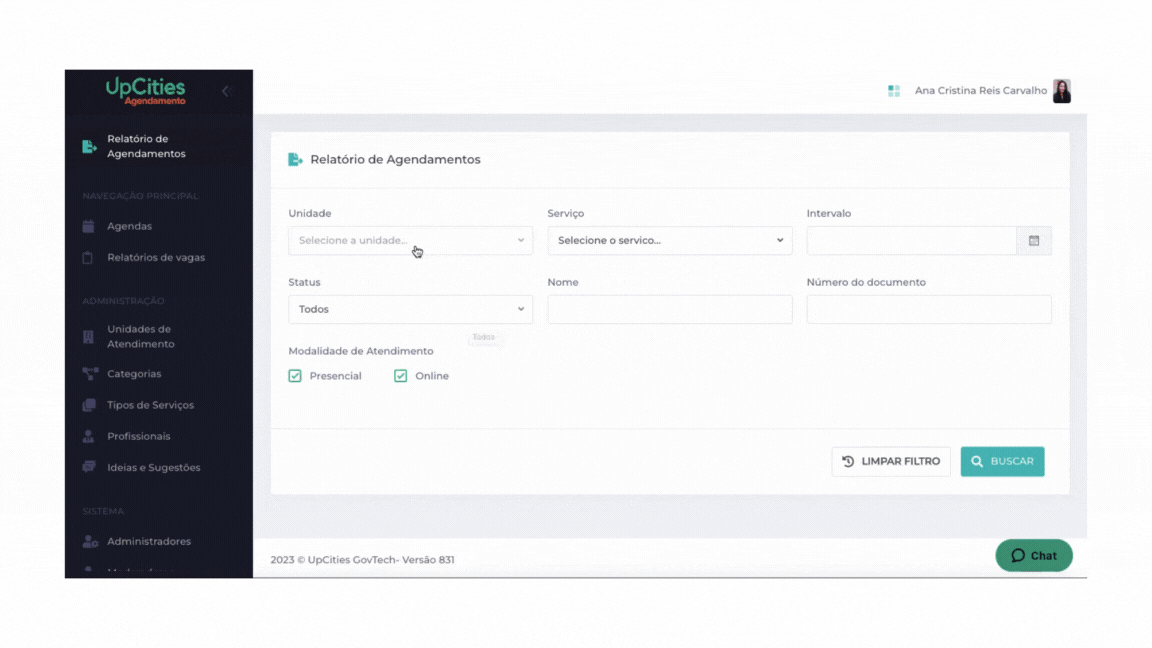Open Relatórios de vagas menu item

point(156,258)
